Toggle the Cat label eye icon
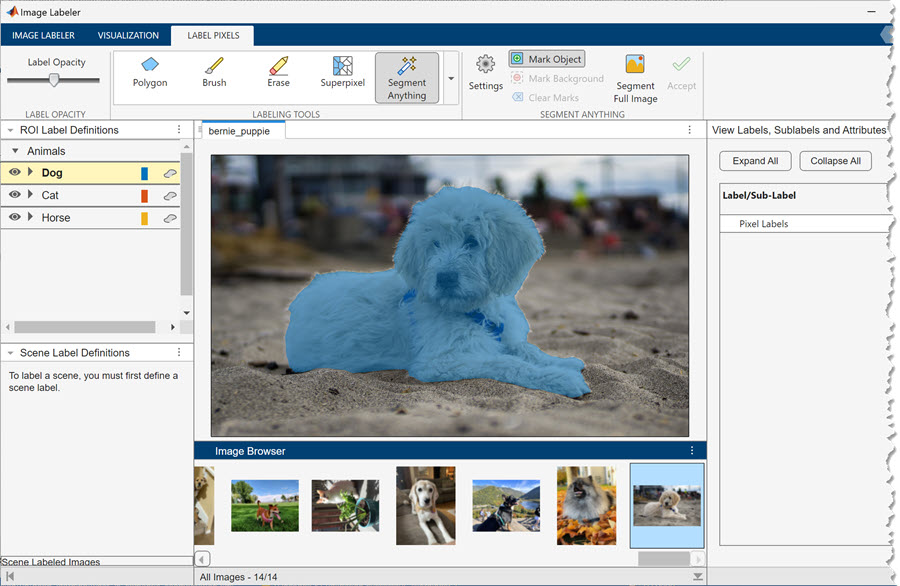900x586 pixels. pyautogui.click(x=15, y=195)
